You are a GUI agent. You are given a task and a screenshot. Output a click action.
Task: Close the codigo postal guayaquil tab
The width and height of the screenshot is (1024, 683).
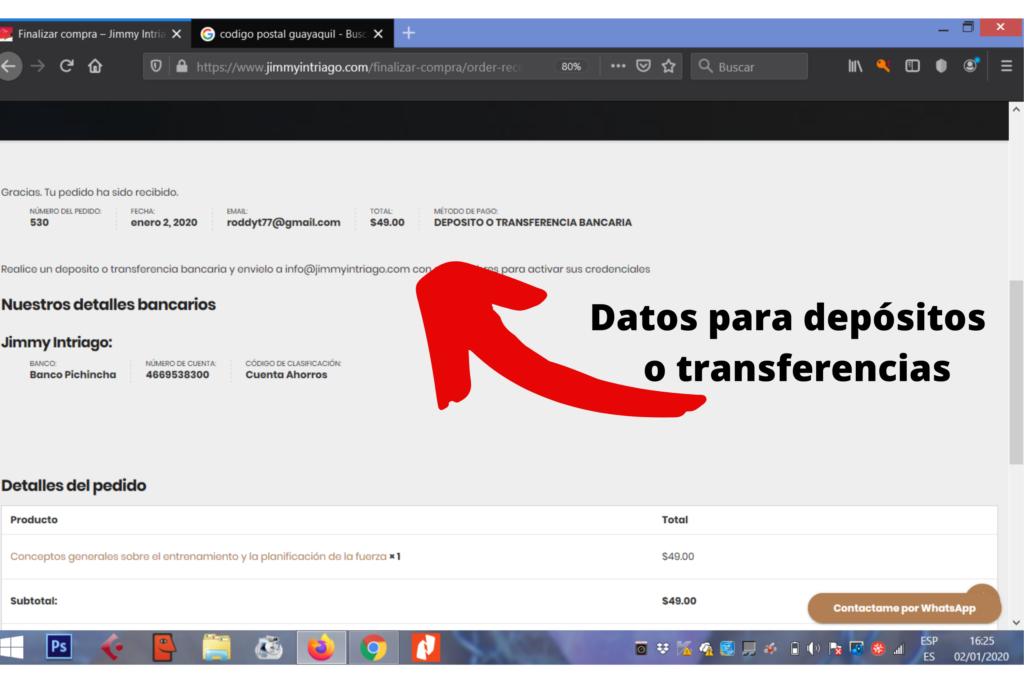point(378,34)
